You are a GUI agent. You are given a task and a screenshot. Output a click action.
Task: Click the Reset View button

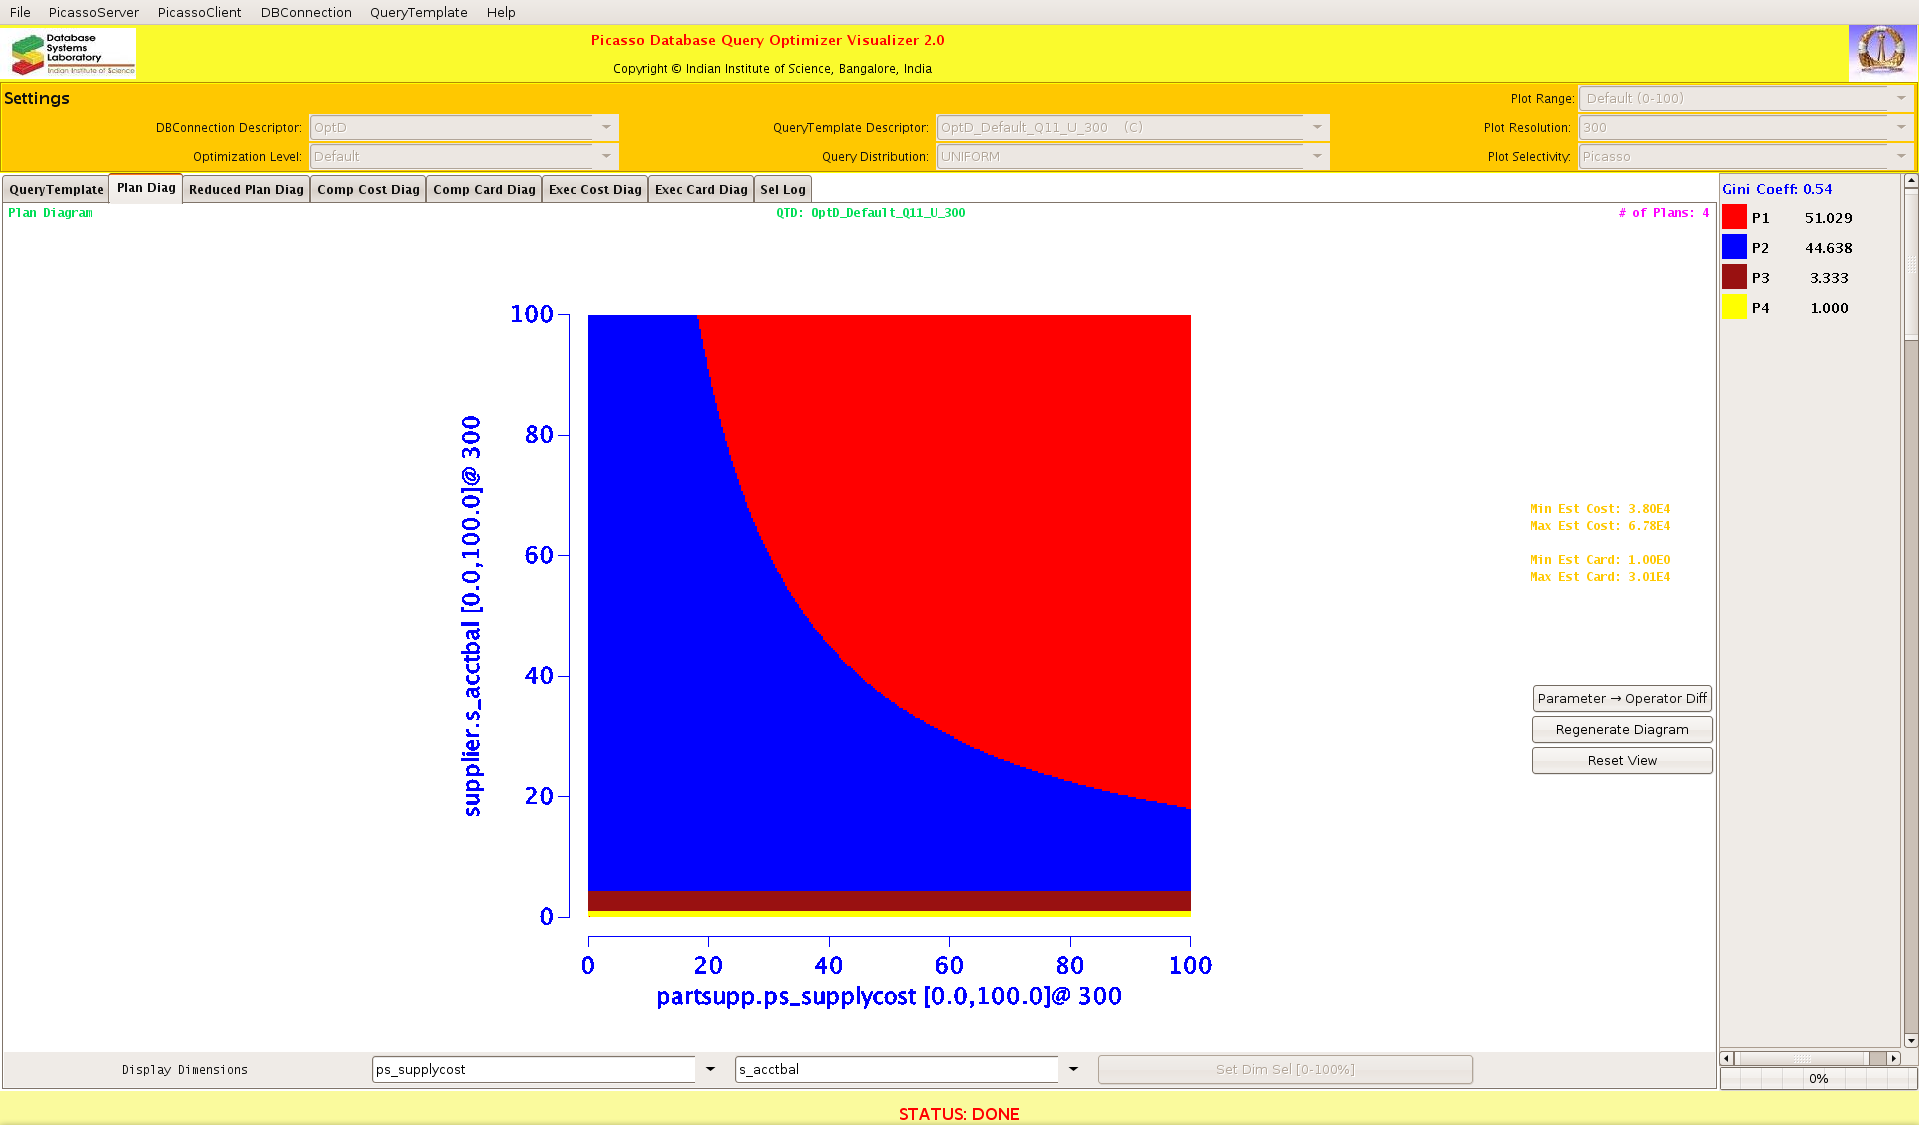[1621, 760]
